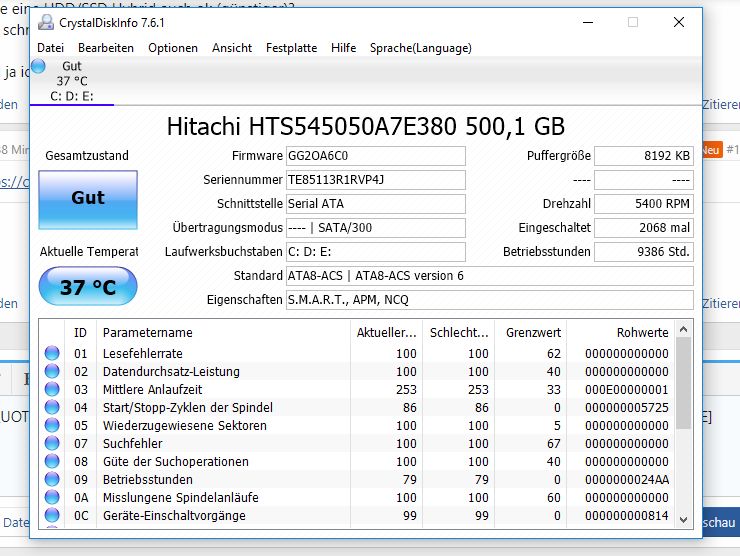
Task: Click the Parametername column header
Action: 223,332
